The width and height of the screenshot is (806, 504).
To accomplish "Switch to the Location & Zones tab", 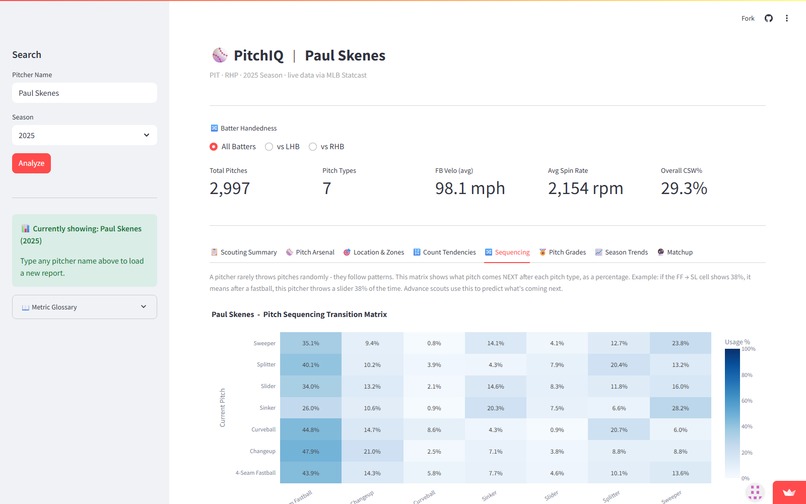I will (374, 252).
